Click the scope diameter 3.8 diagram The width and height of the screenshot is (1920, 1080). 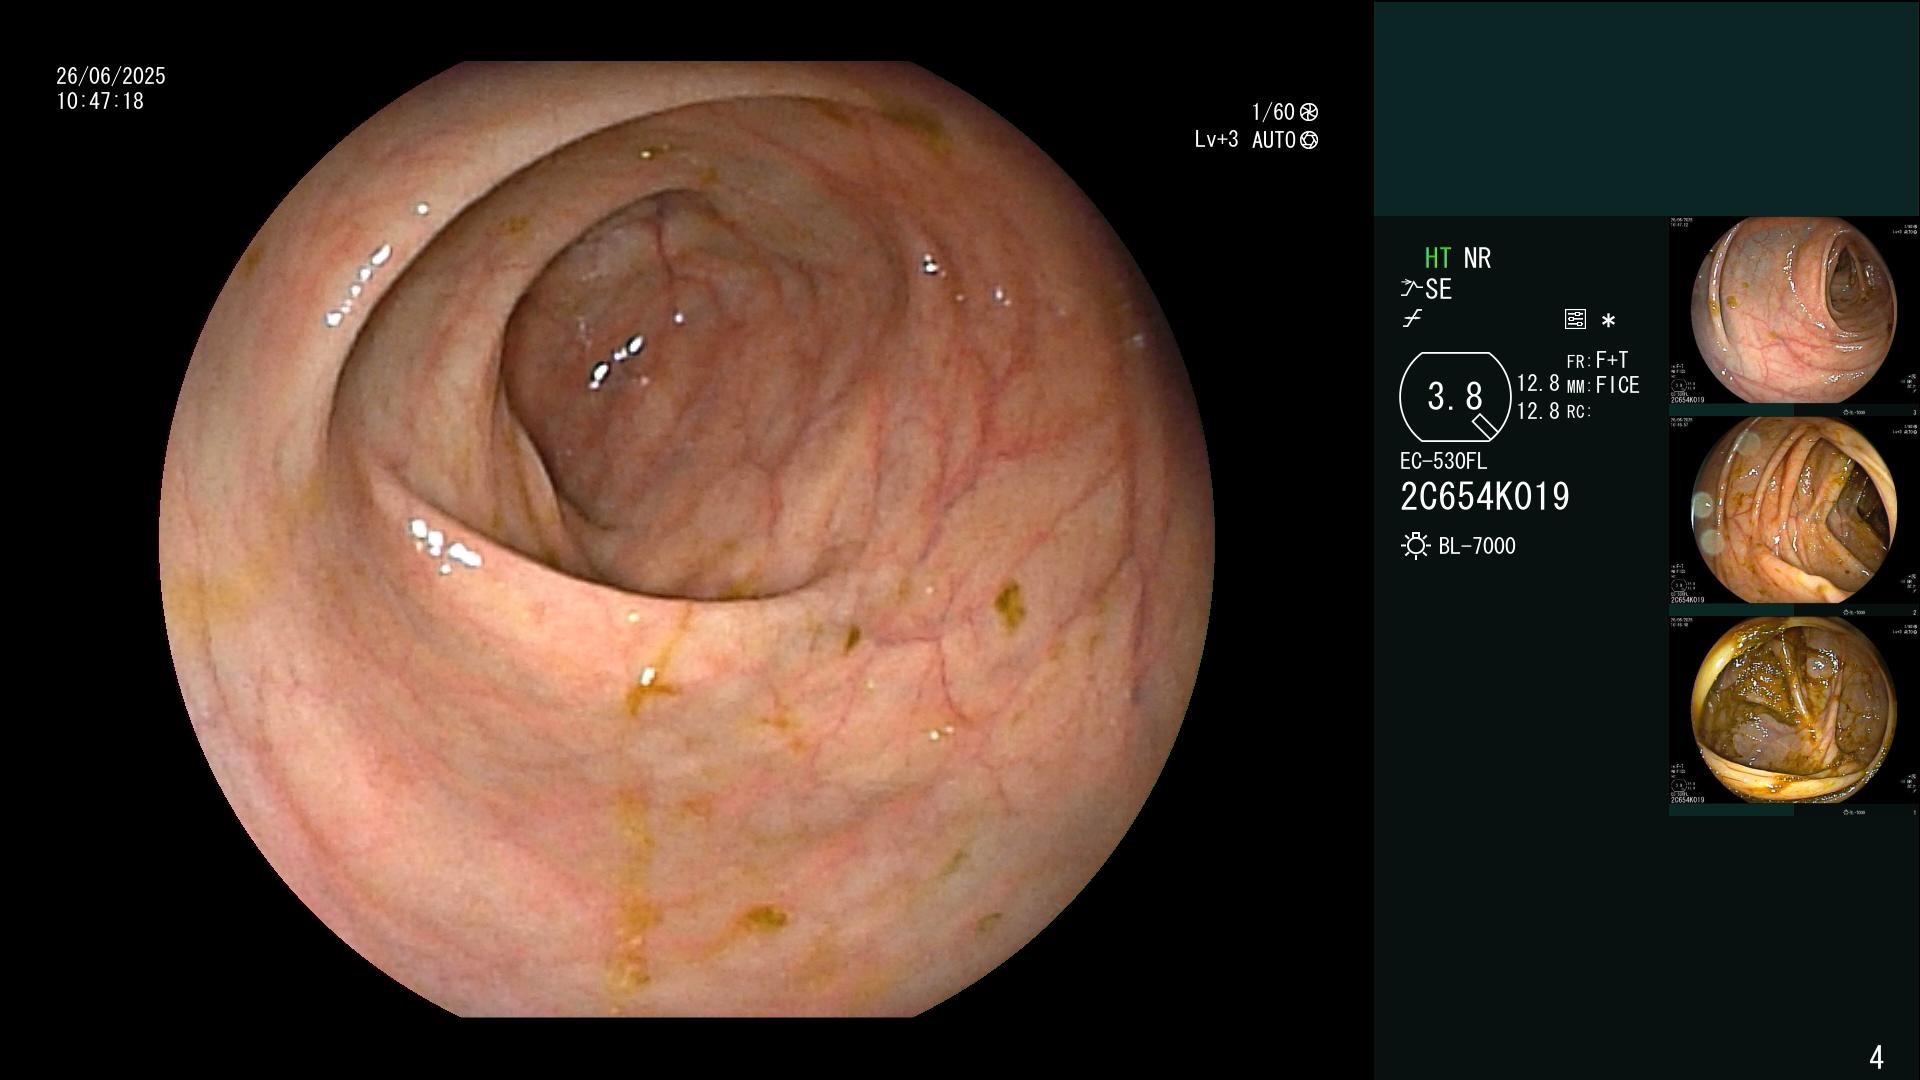point(1455,397)
